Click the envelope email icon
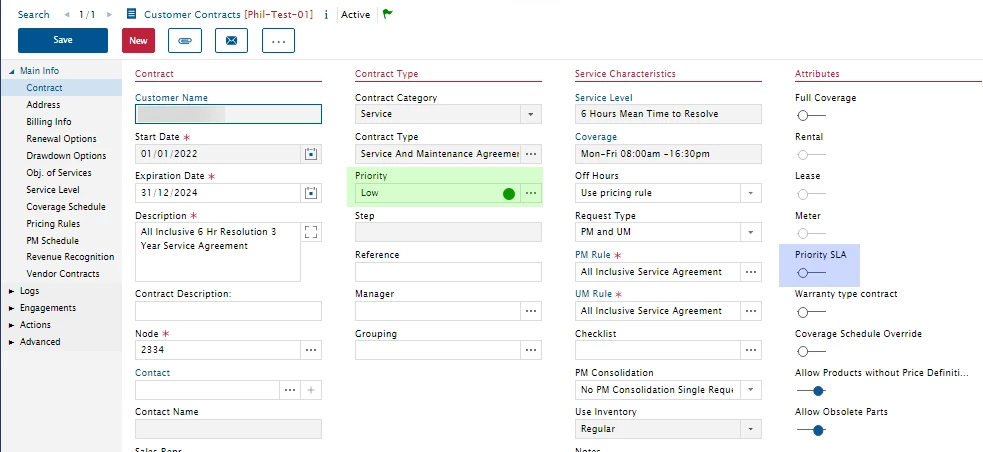The image size is (983, 452). tap(231, 40)
